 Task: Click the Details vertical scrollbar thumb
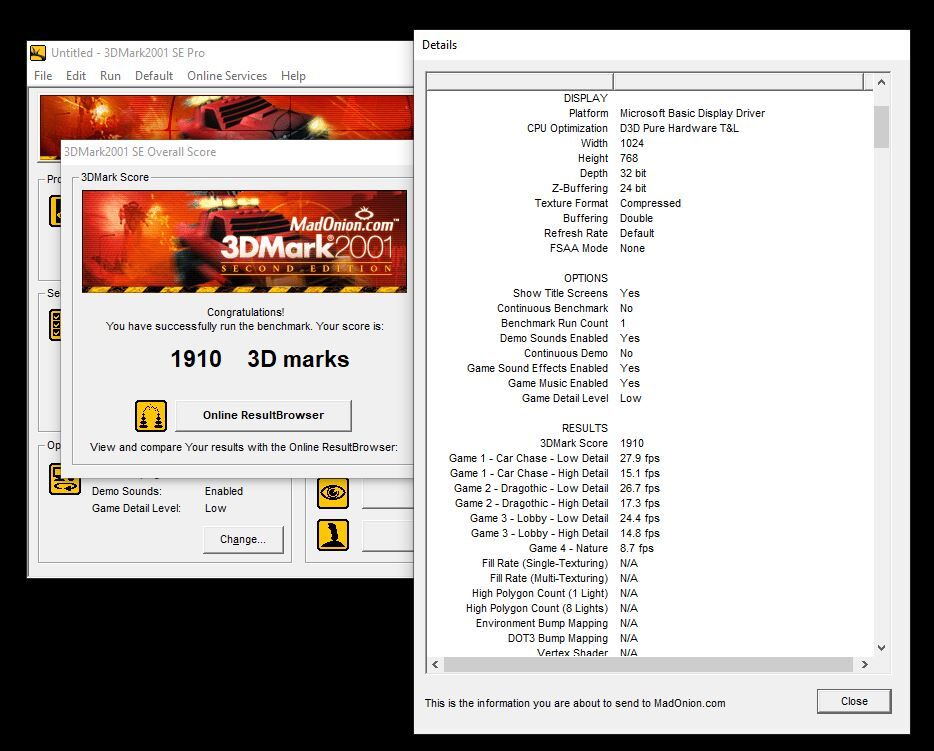click(x=882, y=127)
